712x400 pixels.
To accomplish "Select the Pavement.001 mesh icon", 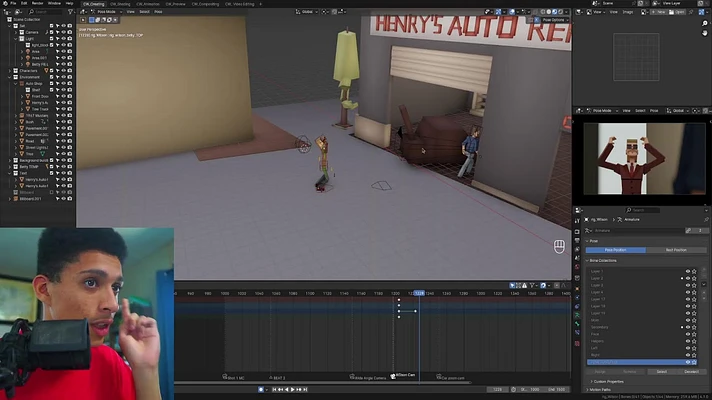I will pyautogui.click(x=21, y=128).
